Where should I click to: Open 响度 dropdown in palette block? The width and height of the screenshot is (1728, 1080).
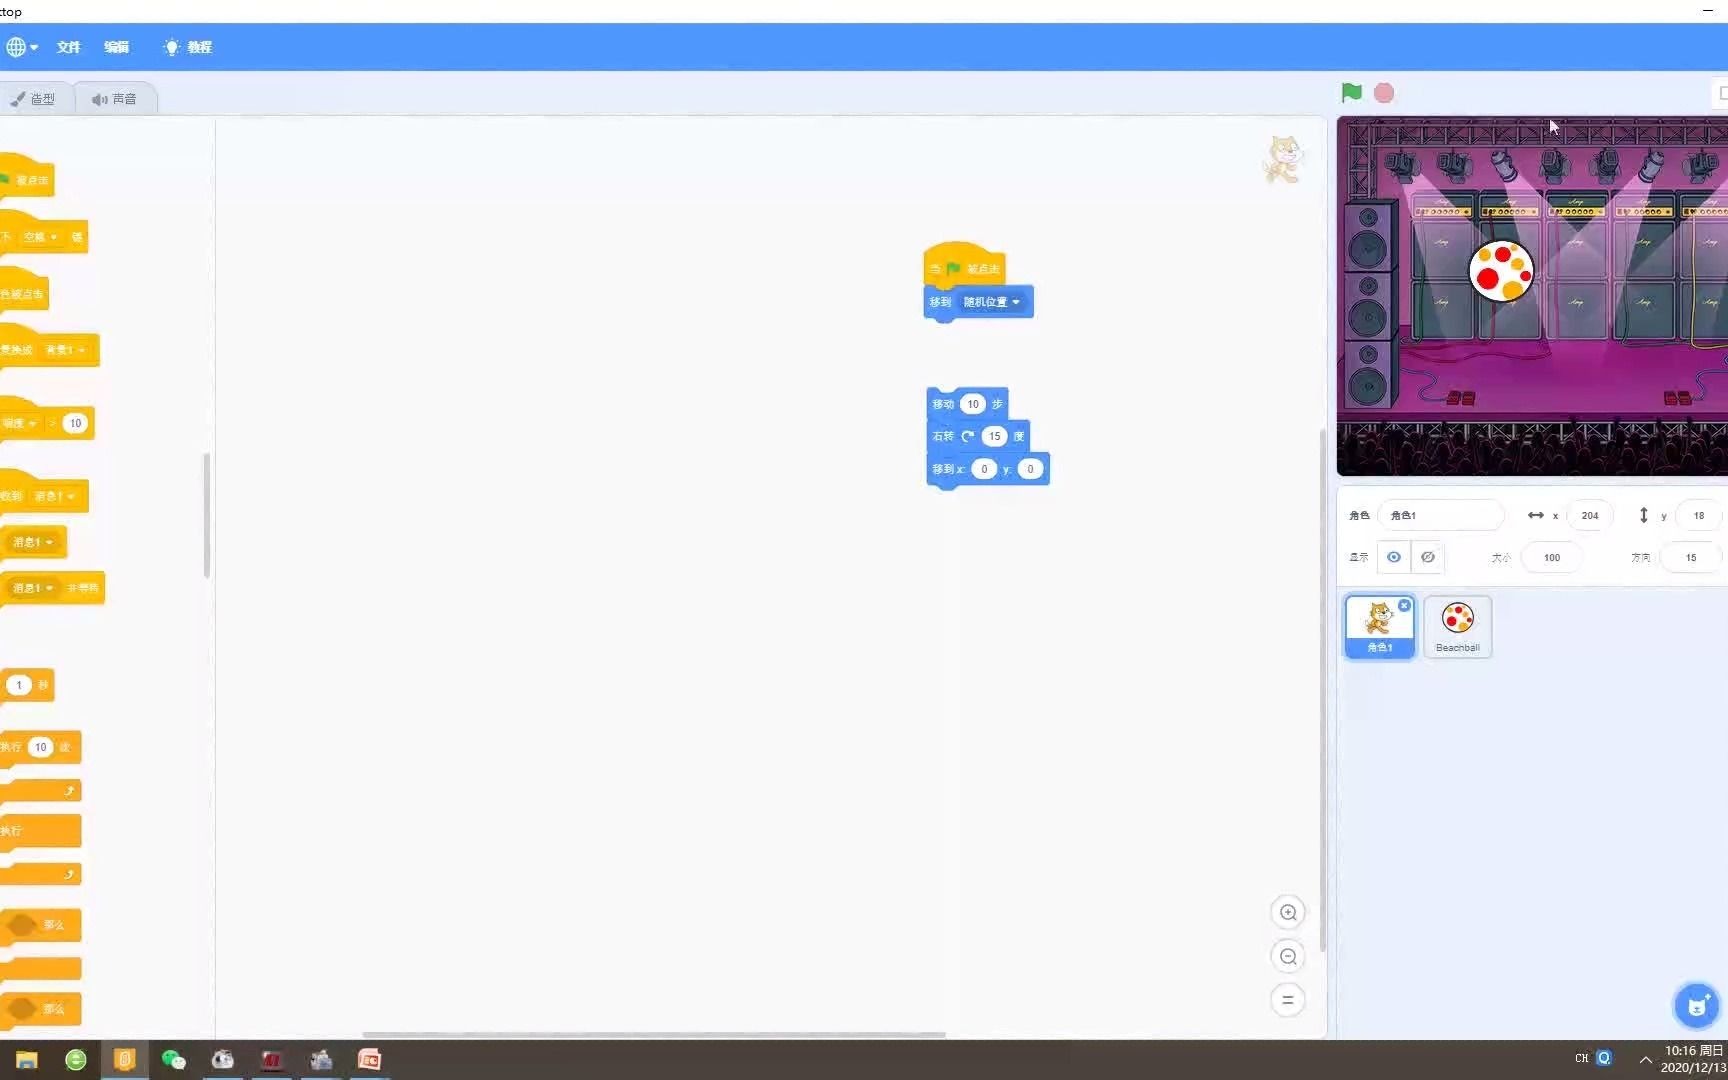click(19, 423)
